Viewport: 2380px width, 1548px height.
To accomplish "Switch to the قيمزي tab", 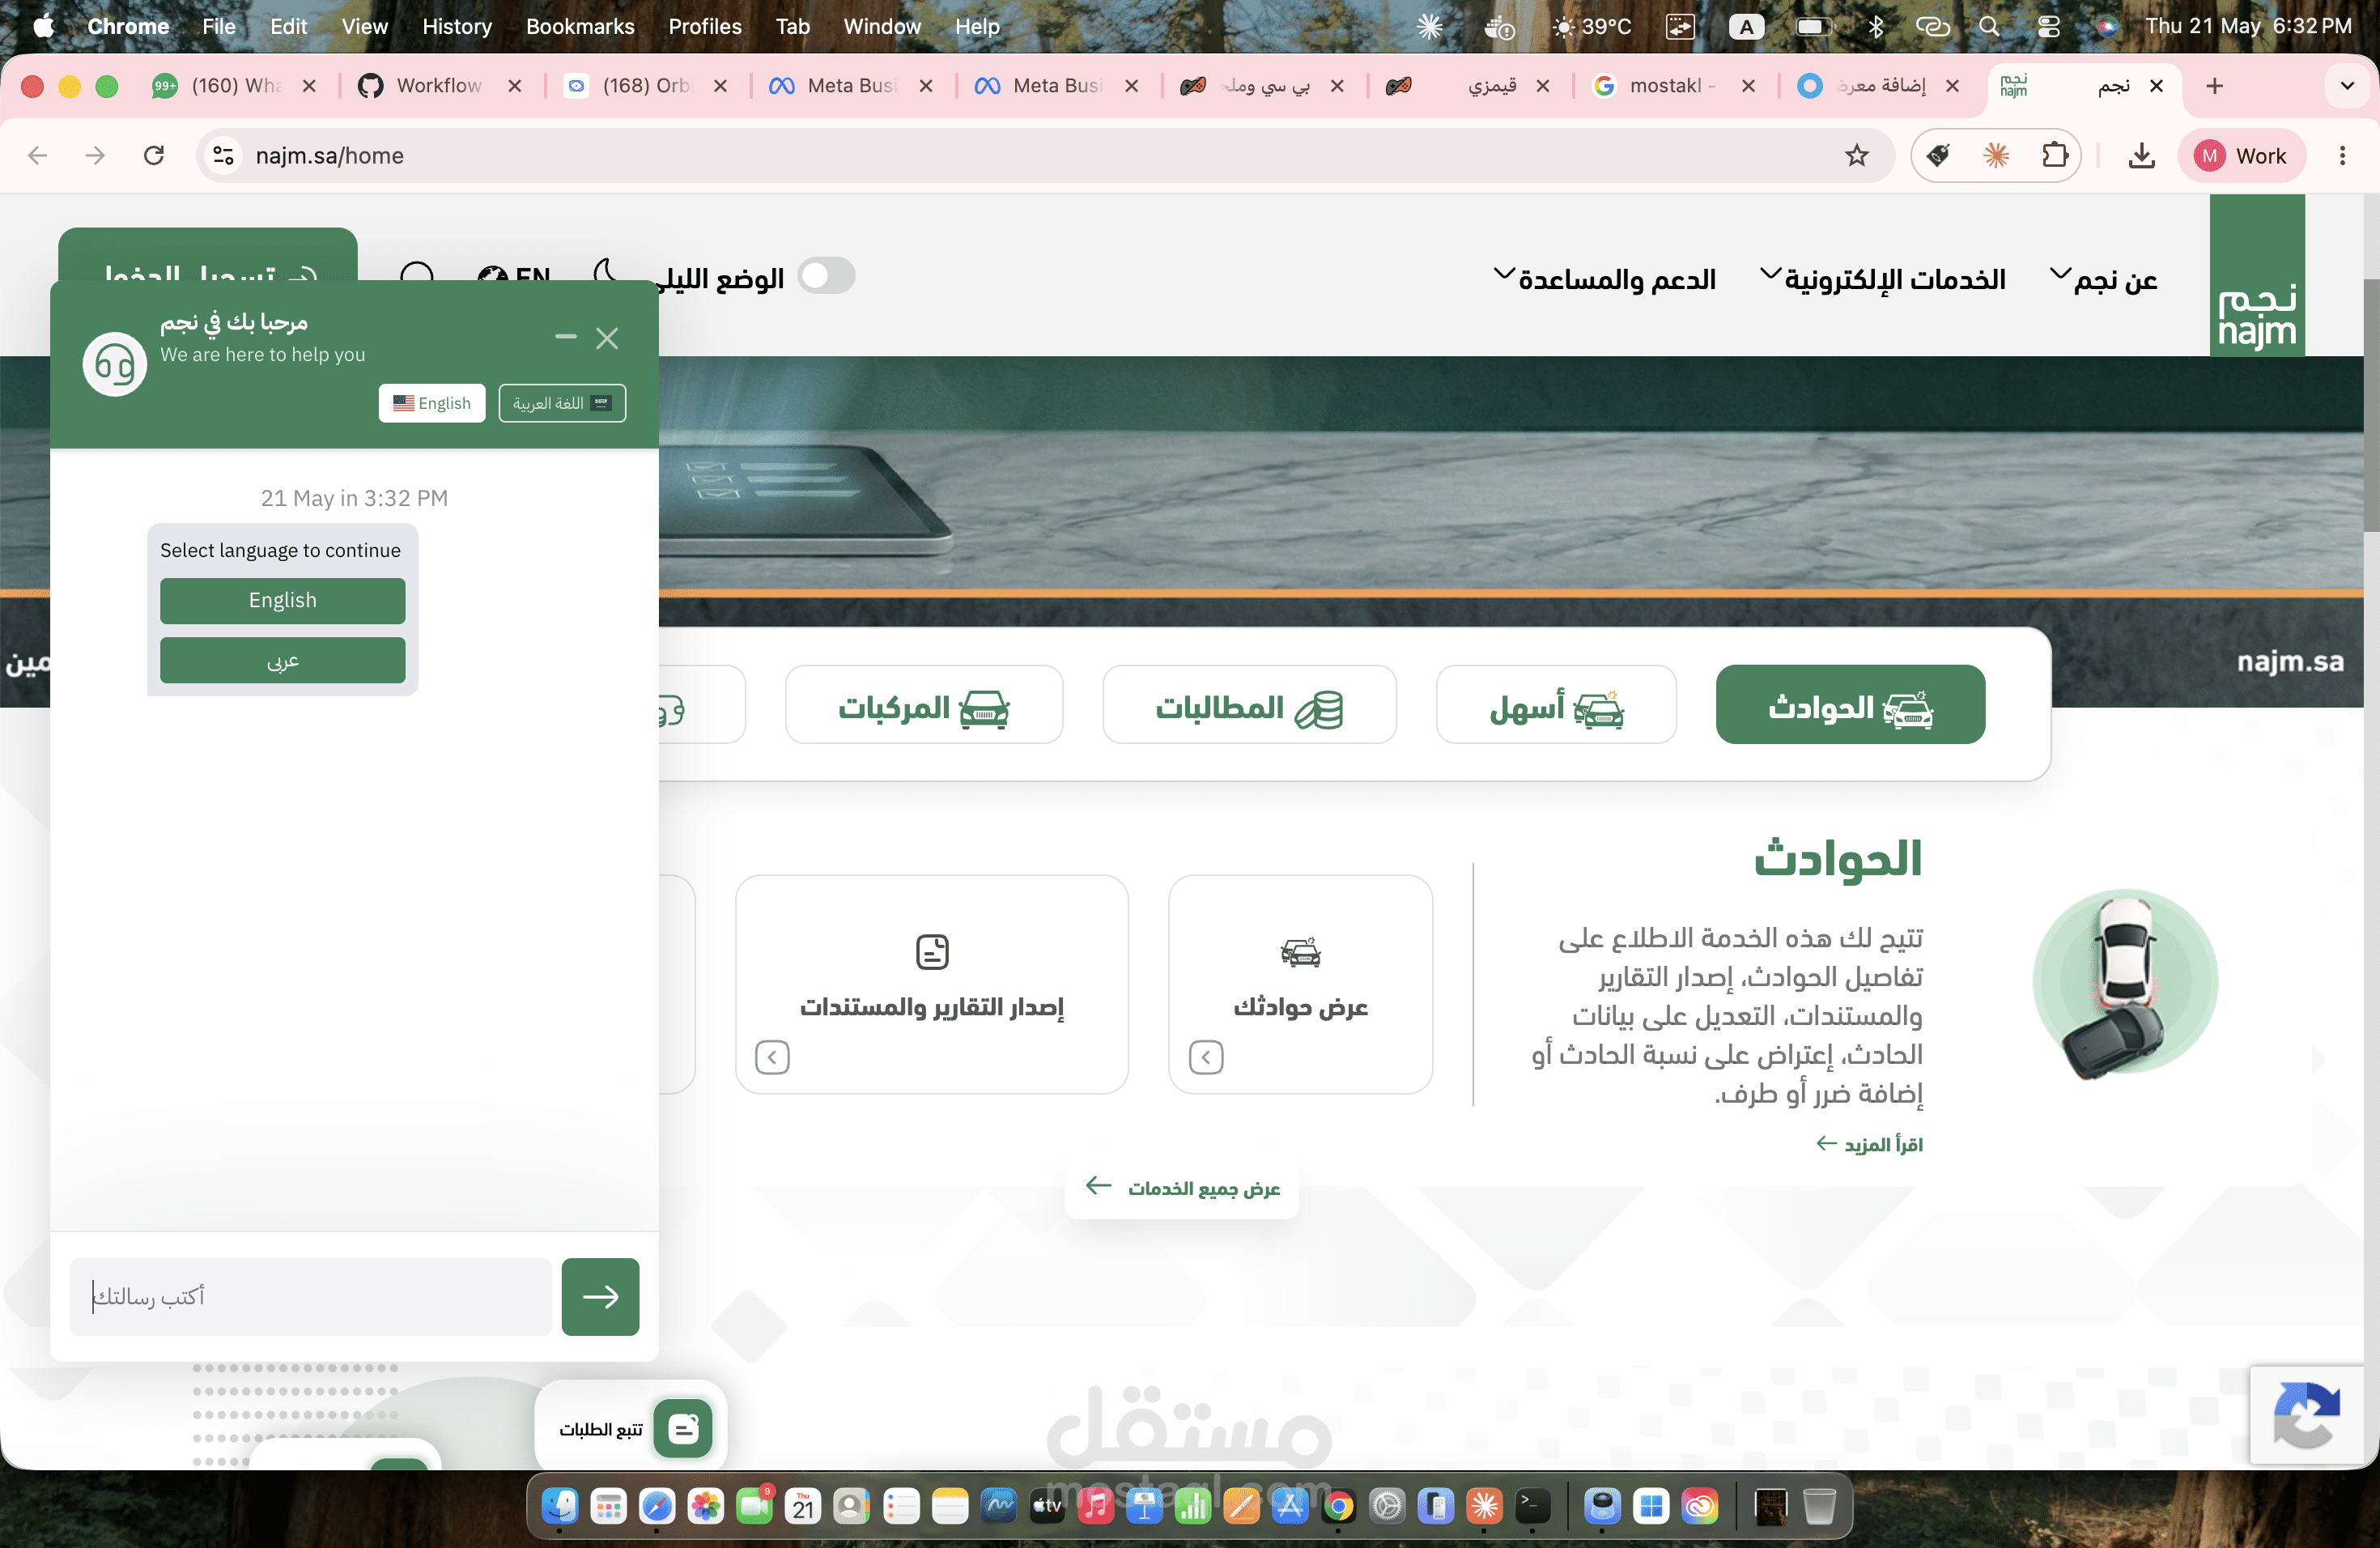I will 1468,86.
